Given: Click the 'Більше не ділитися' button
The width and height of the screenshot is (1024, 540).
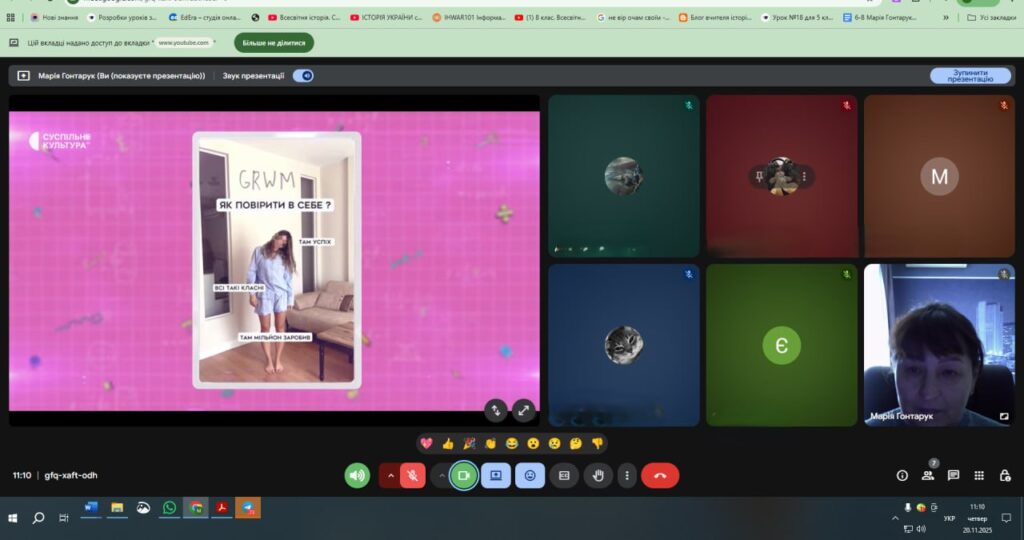Looking at the screenshot, I should [x=273, y=43].
